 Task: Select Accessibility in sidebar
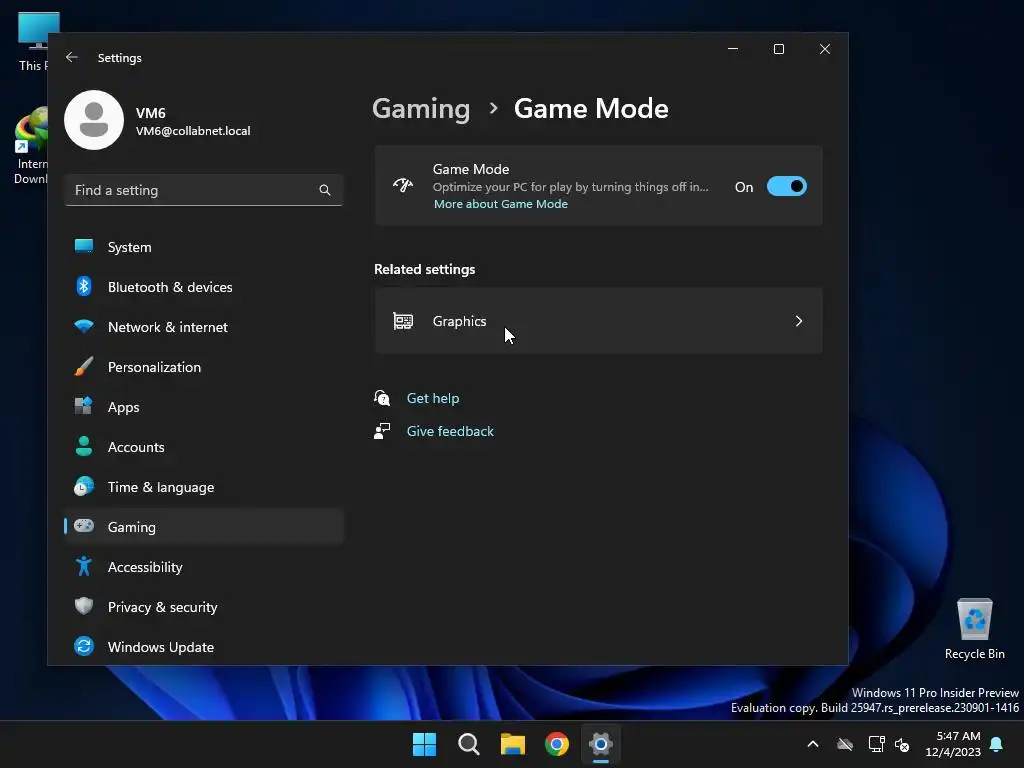coord(204,567)
